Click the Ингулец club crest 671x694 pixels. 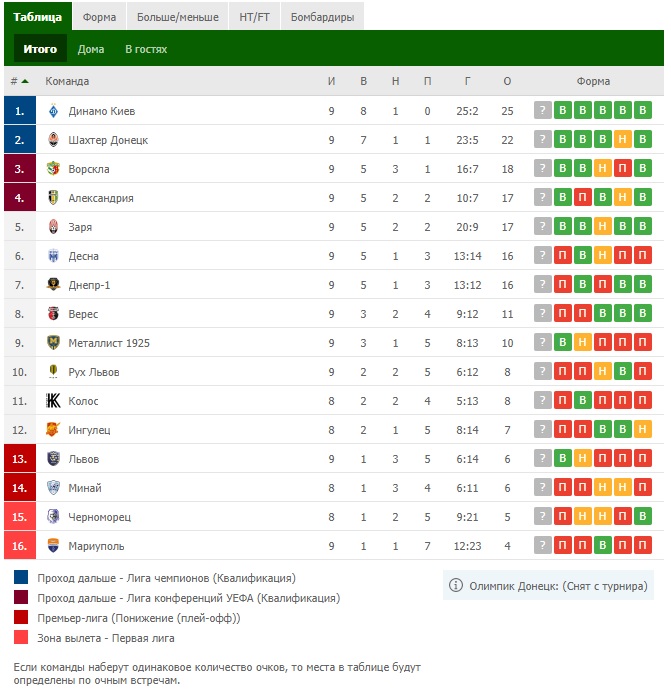pos(53,429)
